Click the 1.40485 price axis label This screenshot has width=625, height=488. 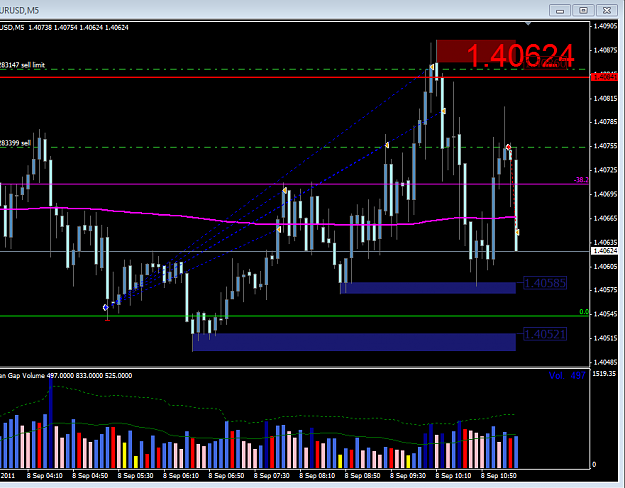coord(605,362)
